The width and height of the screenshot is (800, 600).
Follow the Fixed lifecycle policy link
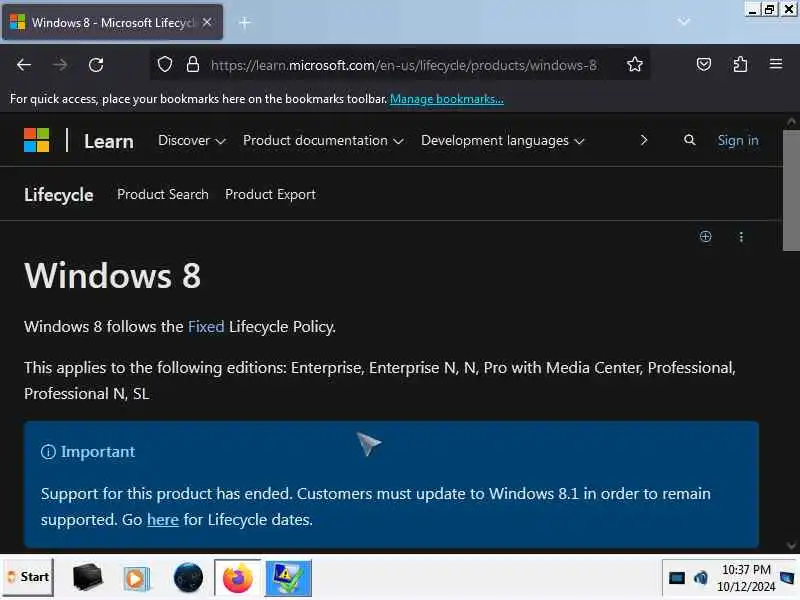(206, 327)
